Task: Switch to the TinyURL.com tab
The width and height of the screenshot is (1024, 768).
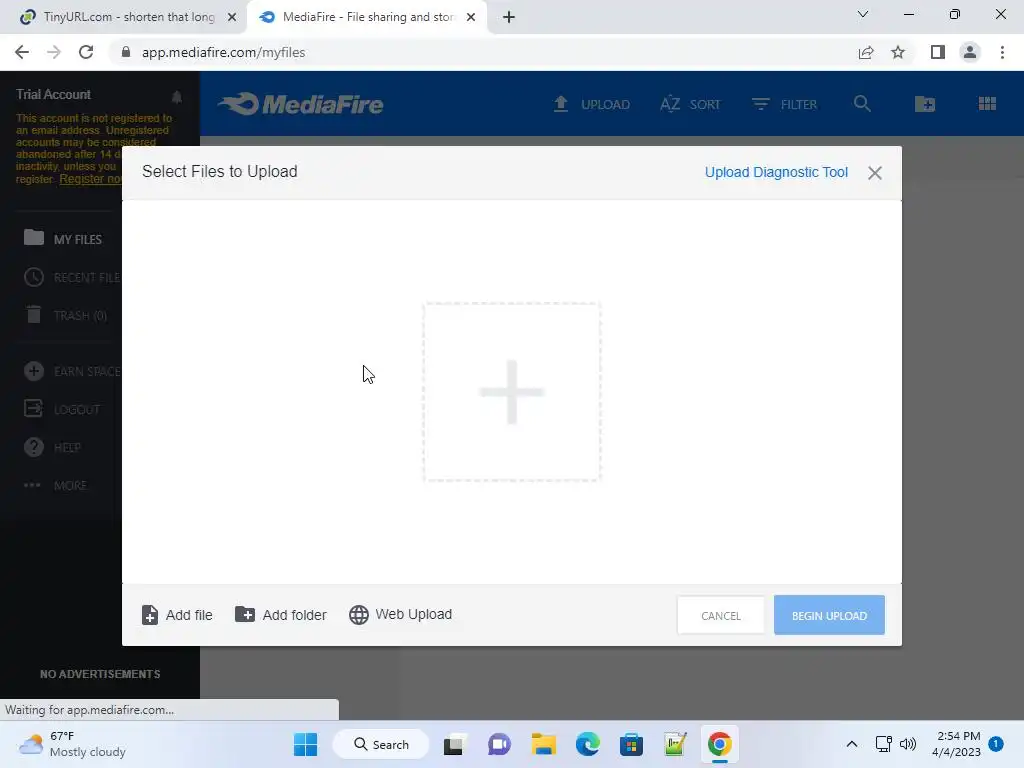Action: 124,17
